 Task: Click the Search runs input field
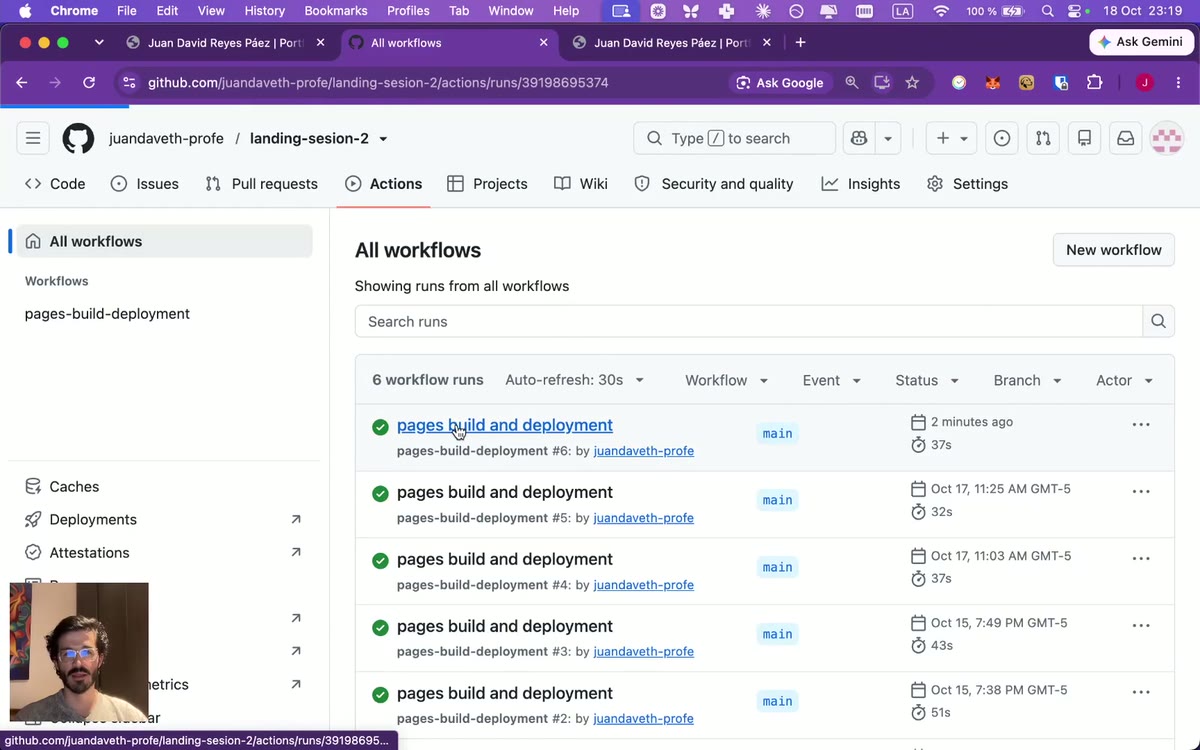pos(749,321)
